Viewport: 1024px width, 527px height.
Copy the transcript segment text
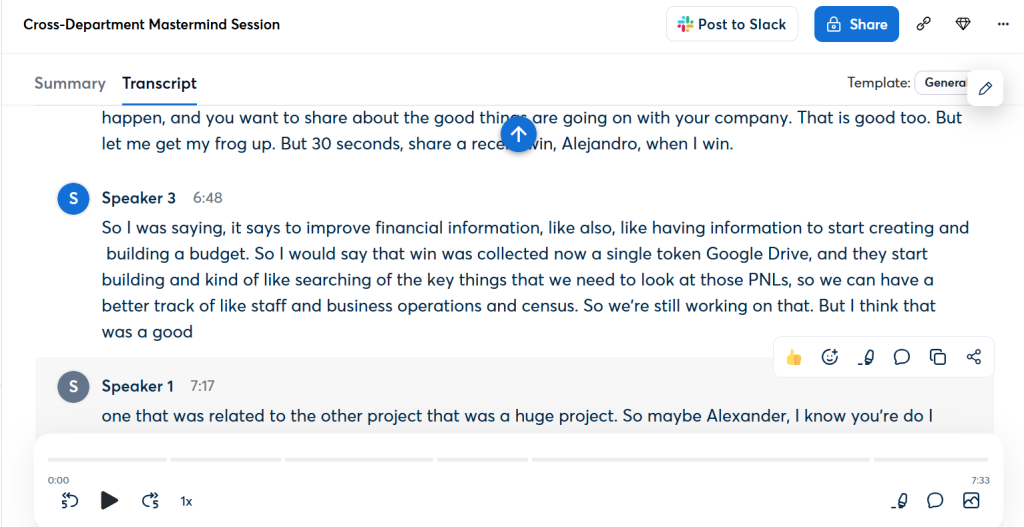(938, 357)
